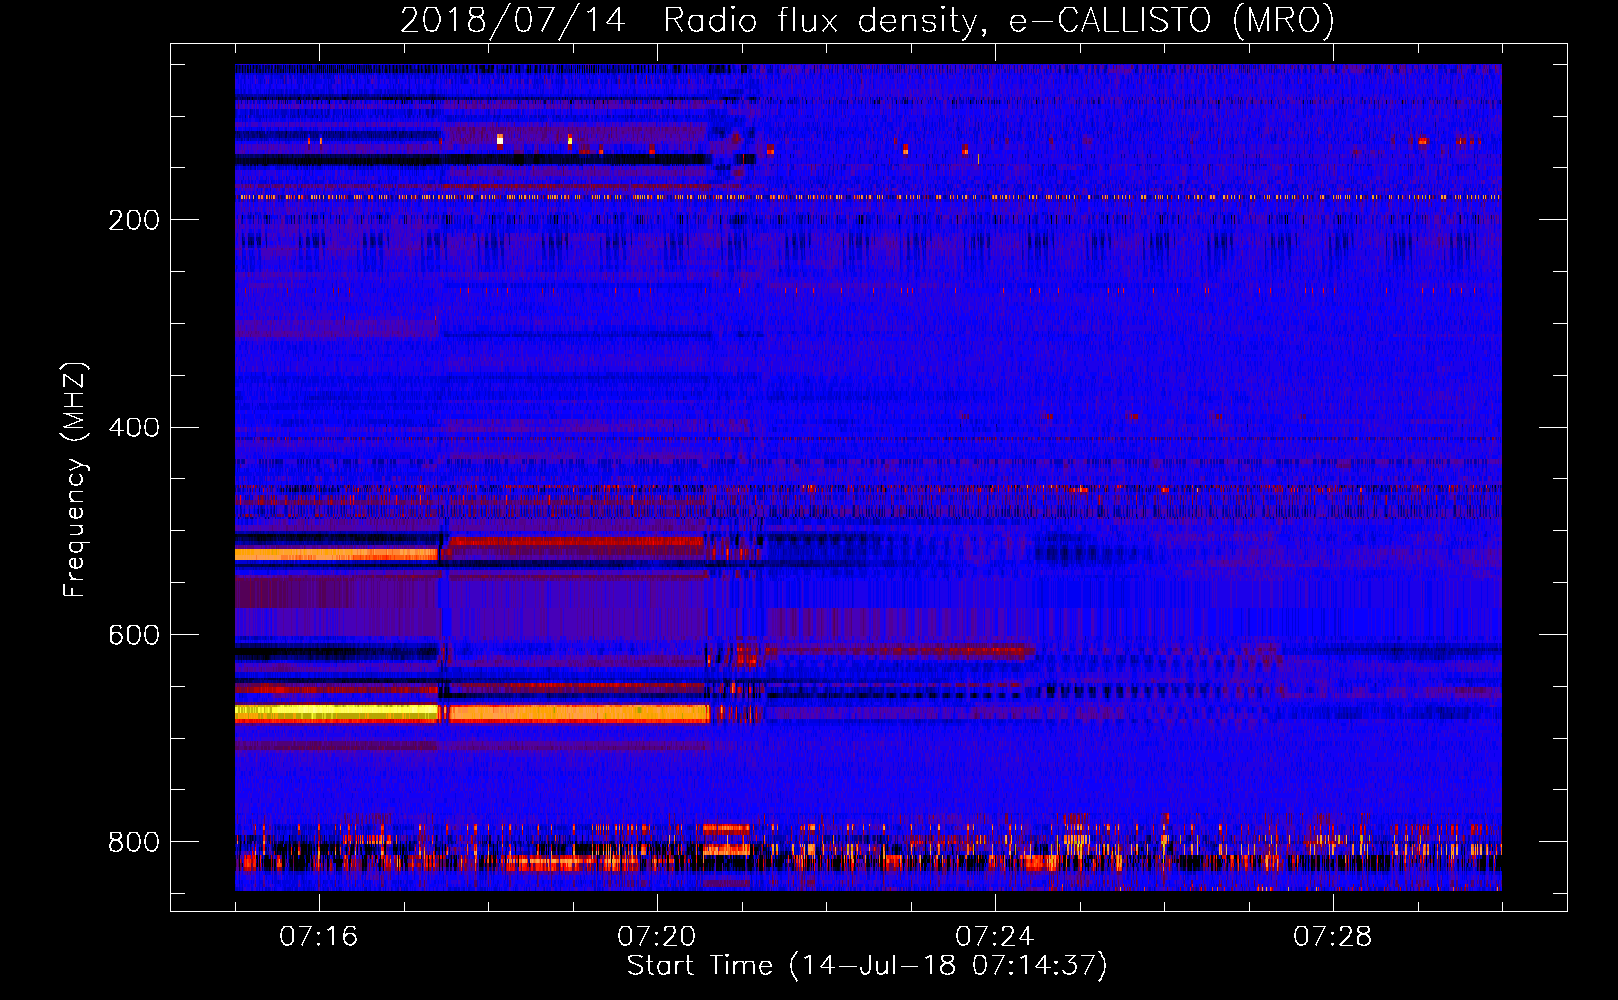Click the plot title 'Radio flux density, e-CALLISTO (MRO)'
The image size is (1618, 1000).
click(x=998, y=20)
